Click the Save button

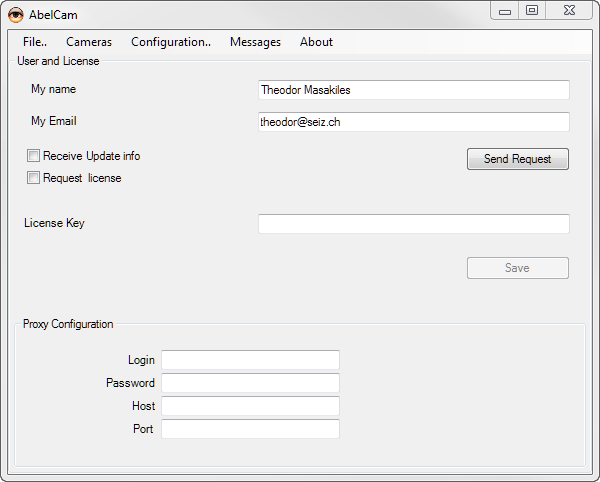[517, 268]
